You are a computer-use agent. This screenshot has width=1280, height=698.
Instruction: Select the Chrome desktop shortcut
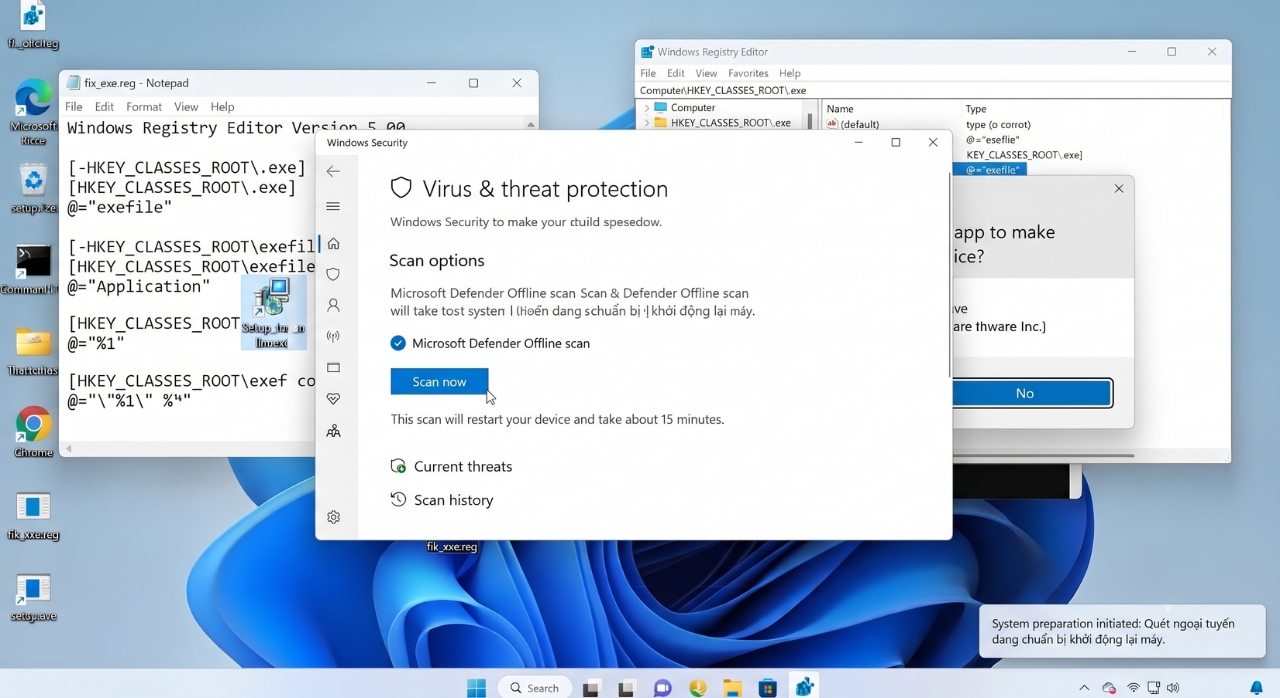pos(33,432)
